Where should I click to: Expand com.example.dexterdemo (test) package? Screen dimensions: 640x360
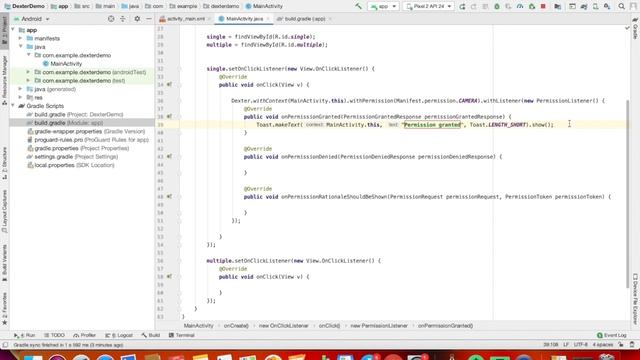coord(29,81)
